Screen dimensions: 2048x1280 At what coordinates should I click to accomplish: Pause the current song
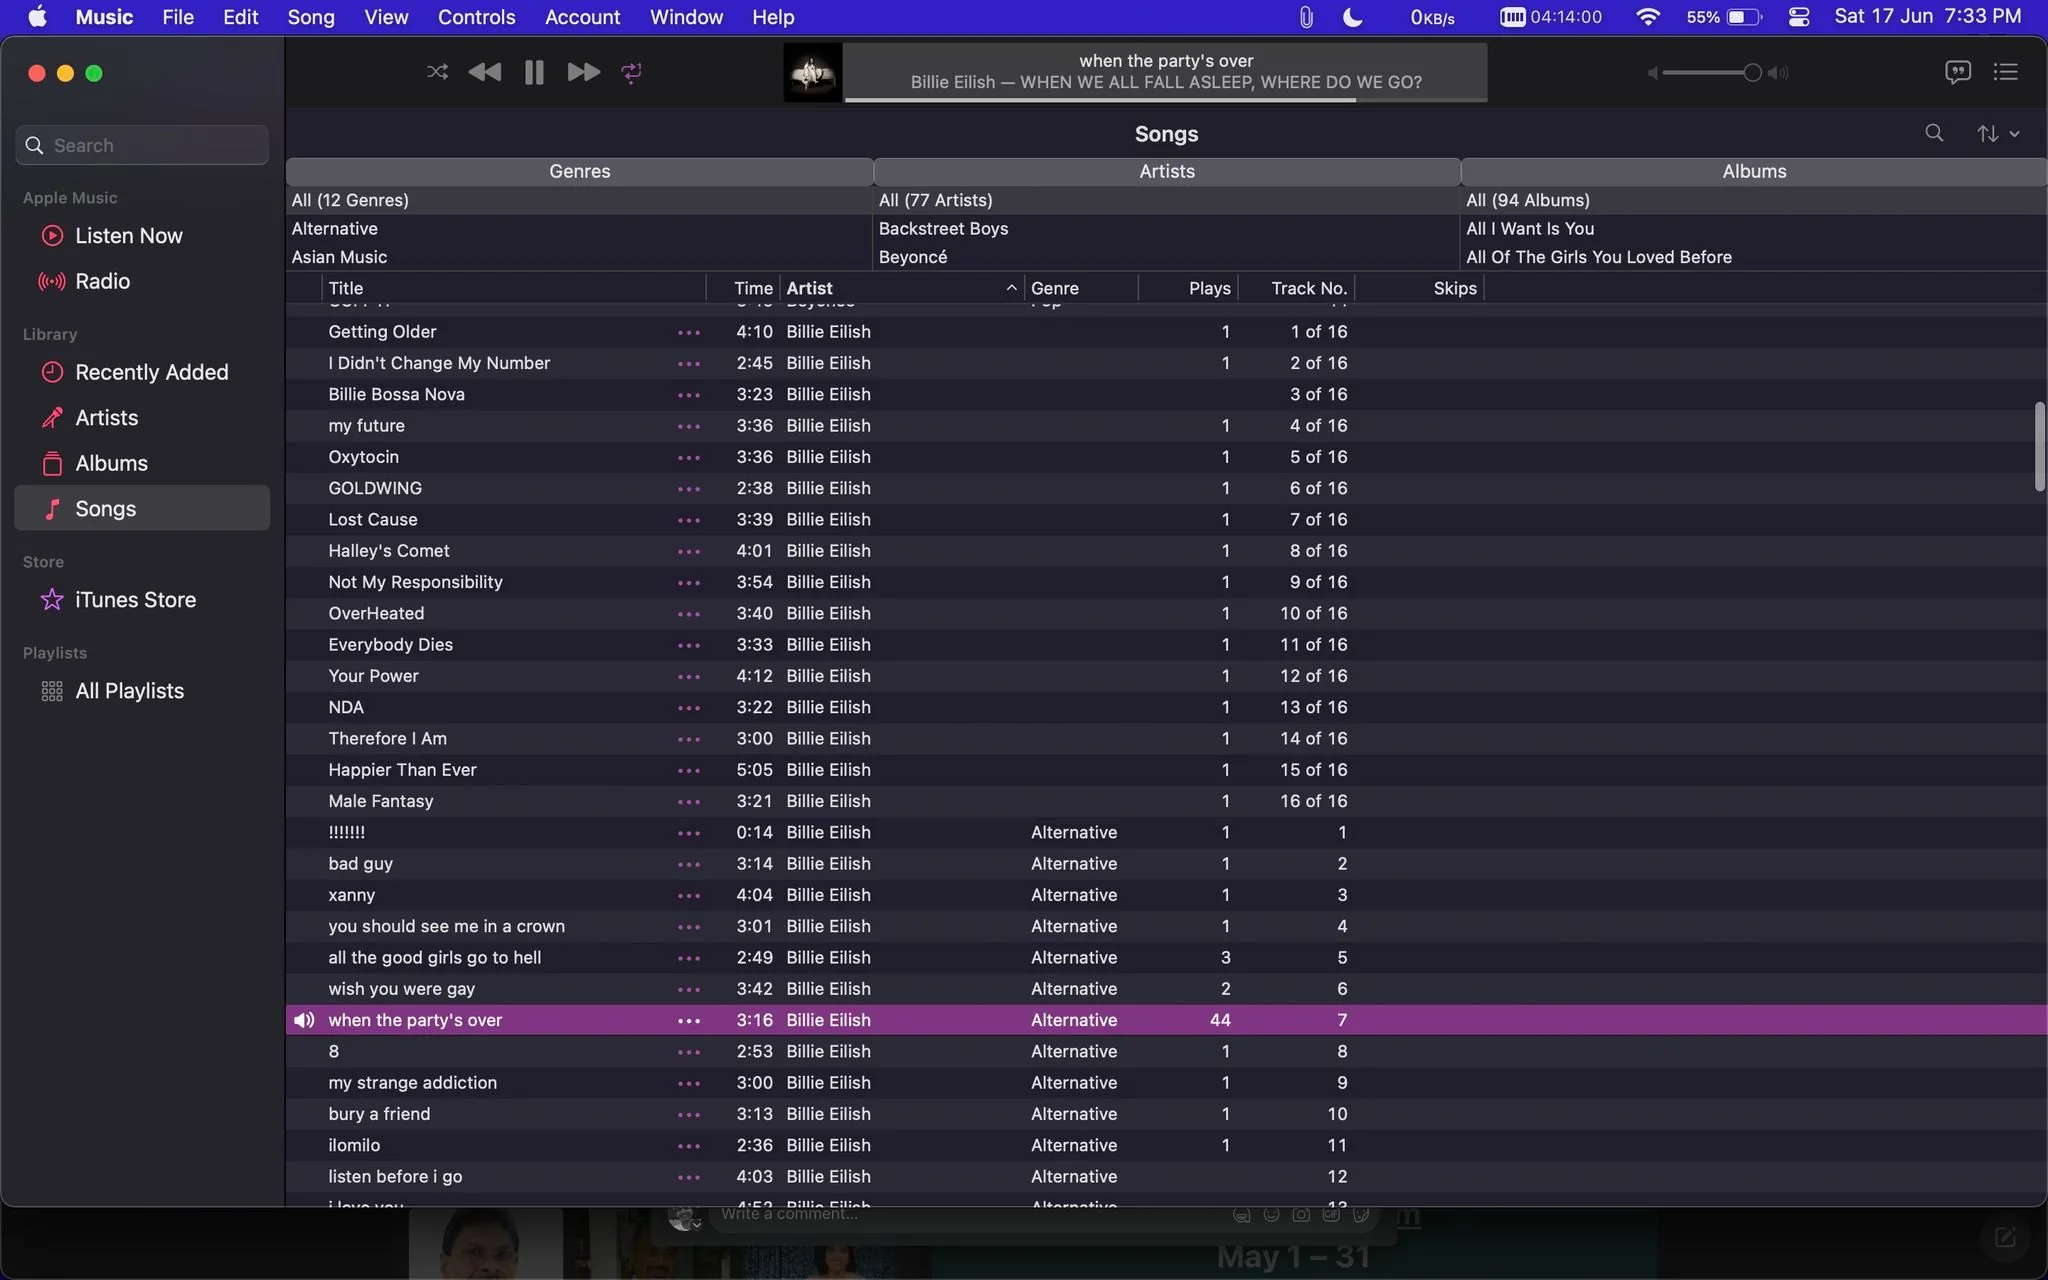(x=534, y=72)
